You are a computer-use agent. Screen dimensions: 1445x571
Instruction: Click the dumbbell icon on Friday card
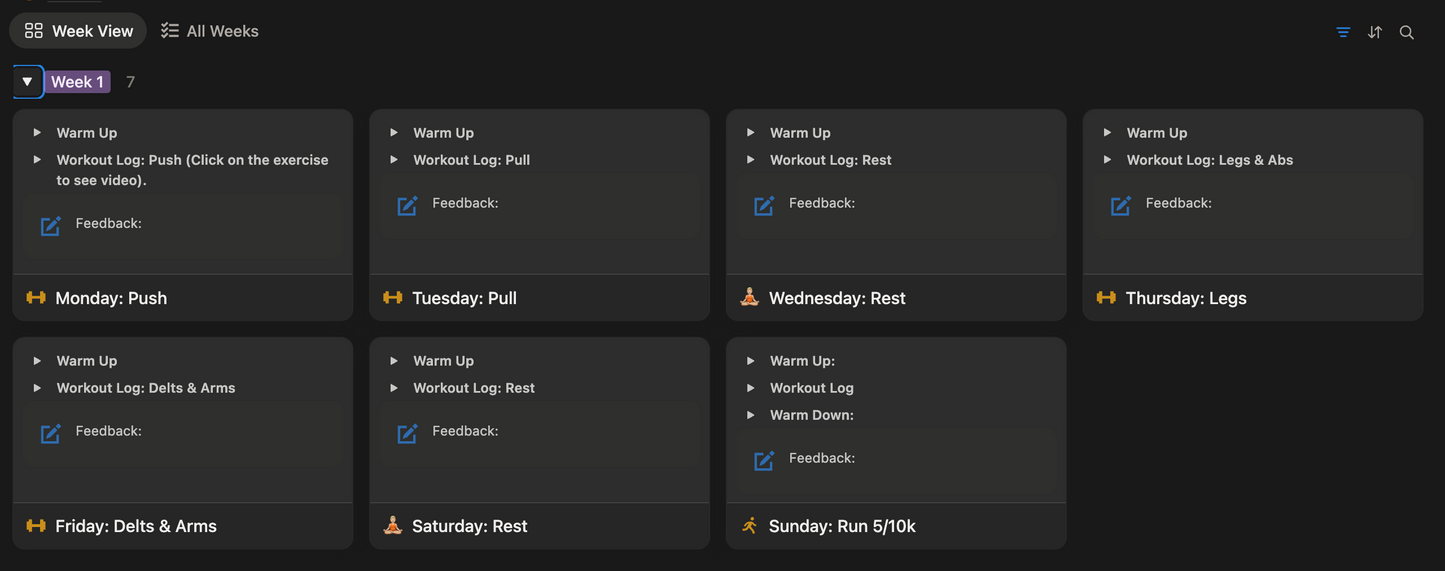coord(36,526)
